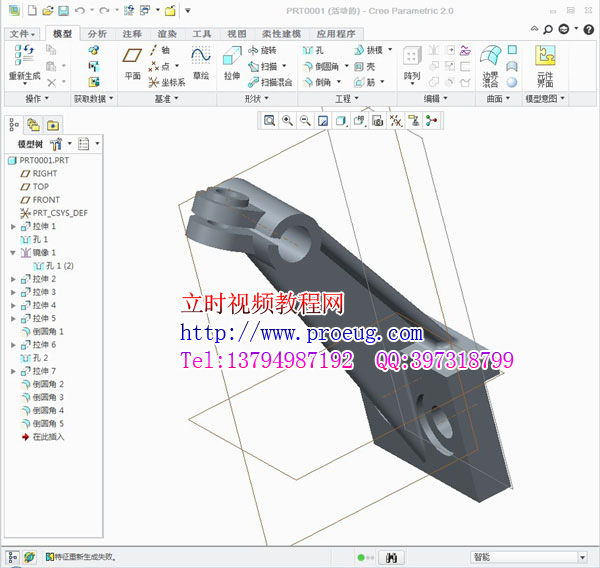The height and width of the screenshot is (568, 600).
Task: Click the Sweep (扫描) button
Action: [x=262, y=67]
